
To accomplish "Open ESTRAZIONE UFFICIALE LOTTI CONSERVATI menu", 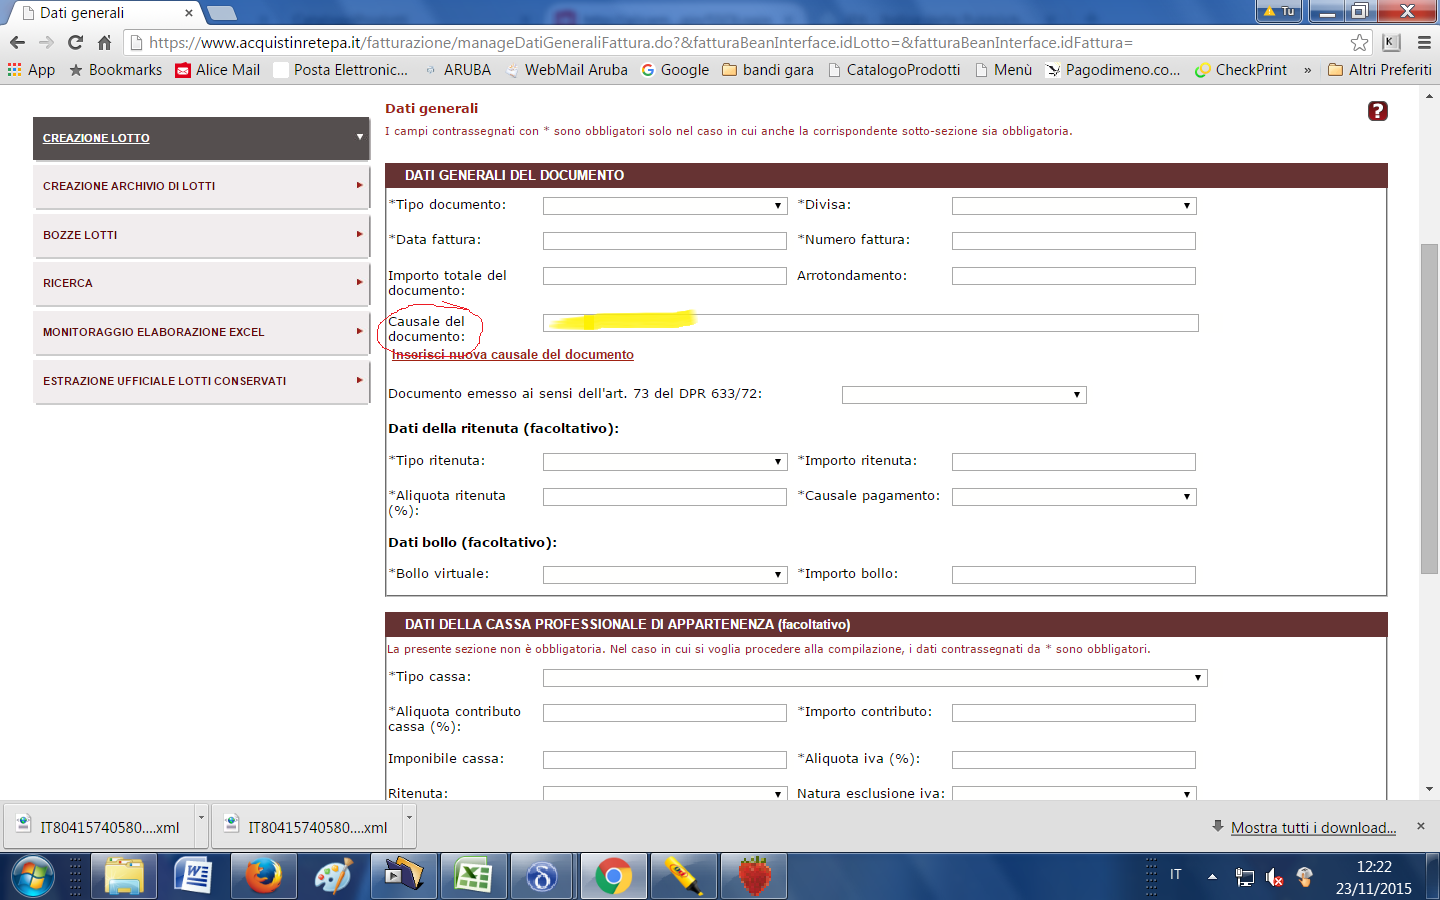I will pyautogui.click(x=201, y=381).
